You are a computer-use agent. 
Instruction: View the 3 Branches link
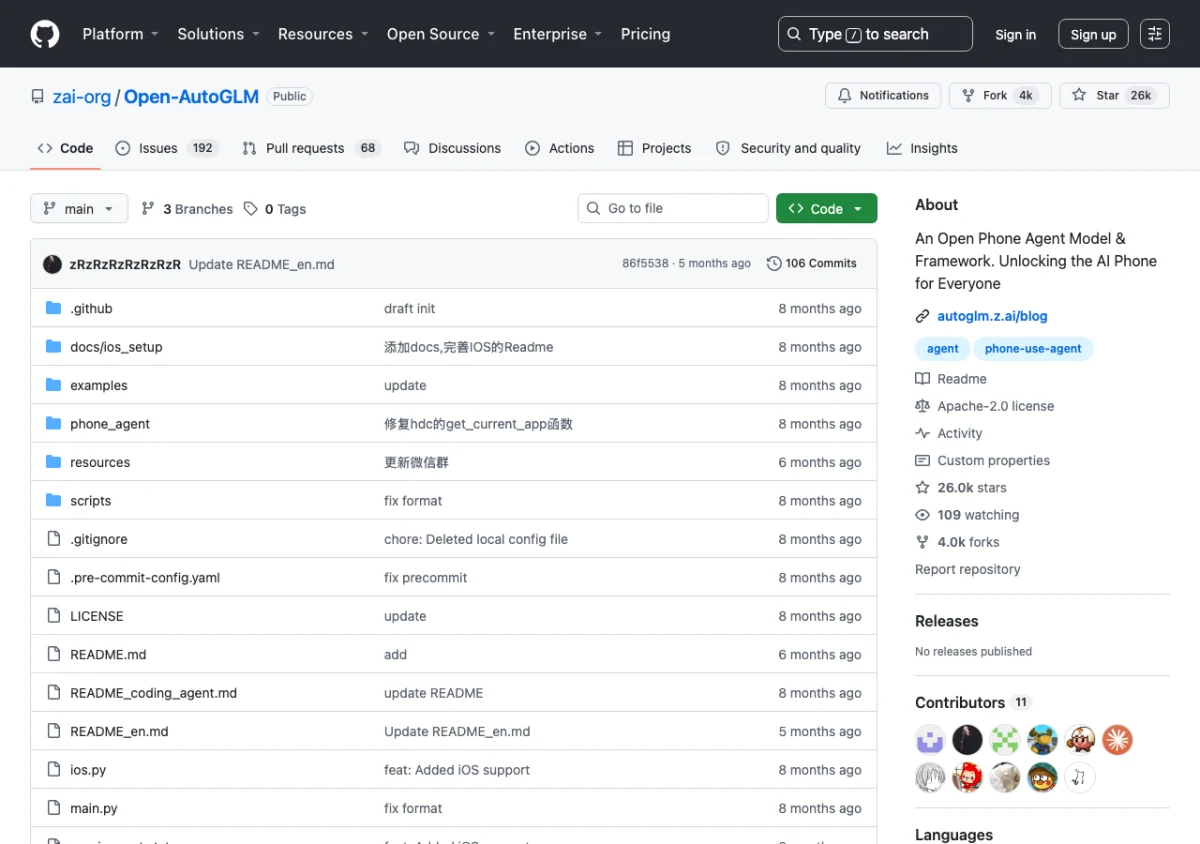tap(187, 209)
